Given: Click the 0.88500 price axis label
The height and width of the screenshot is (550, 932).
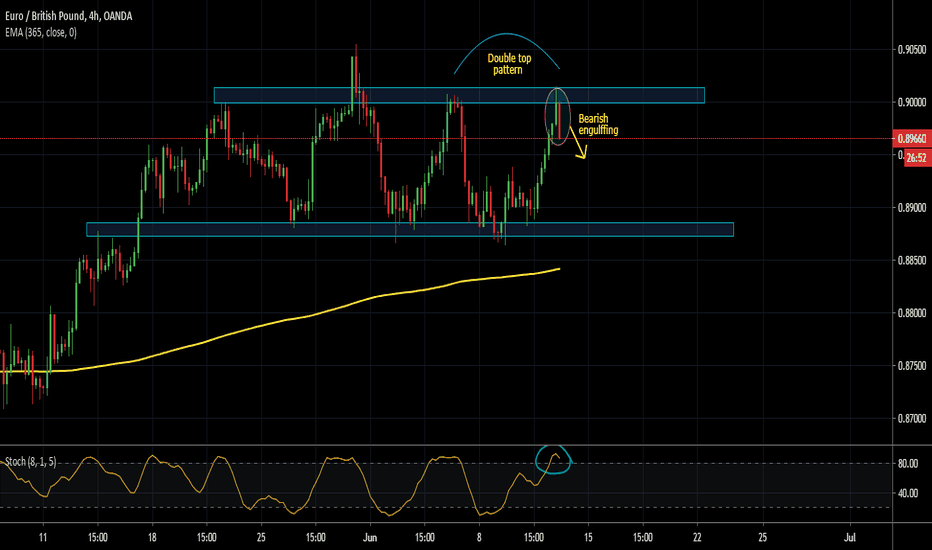Looking at the screenshot, I should 912,260.
